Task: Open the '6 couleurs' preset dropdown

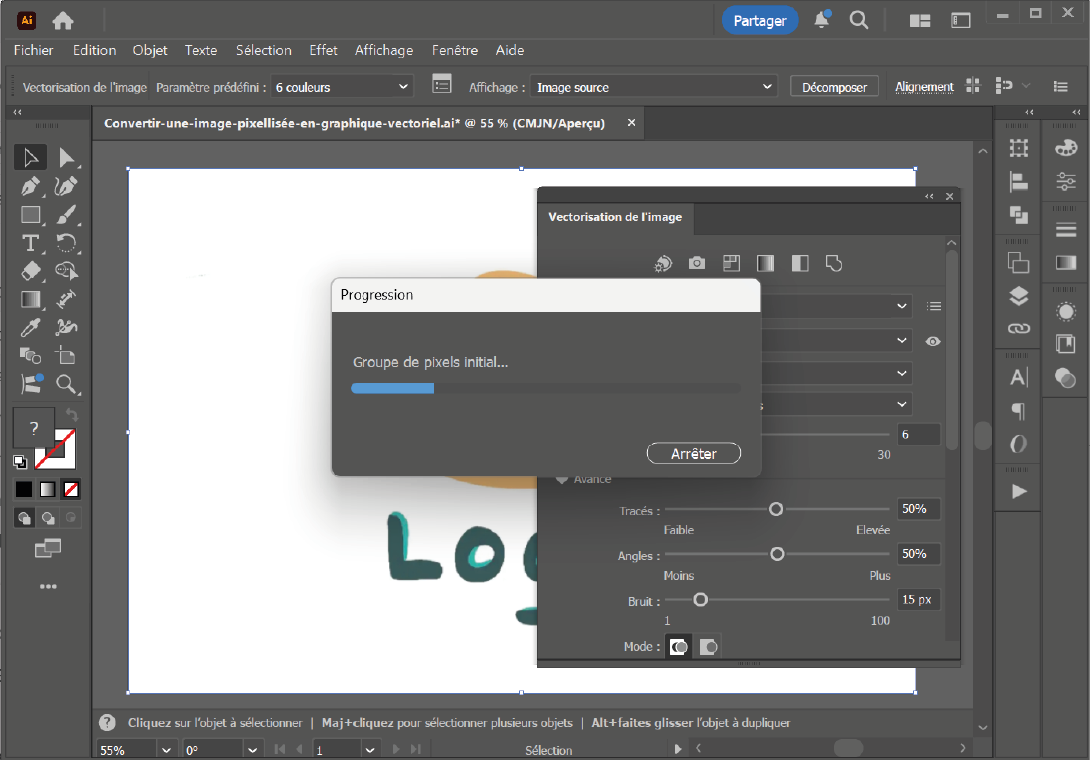Action: point(343,87)
